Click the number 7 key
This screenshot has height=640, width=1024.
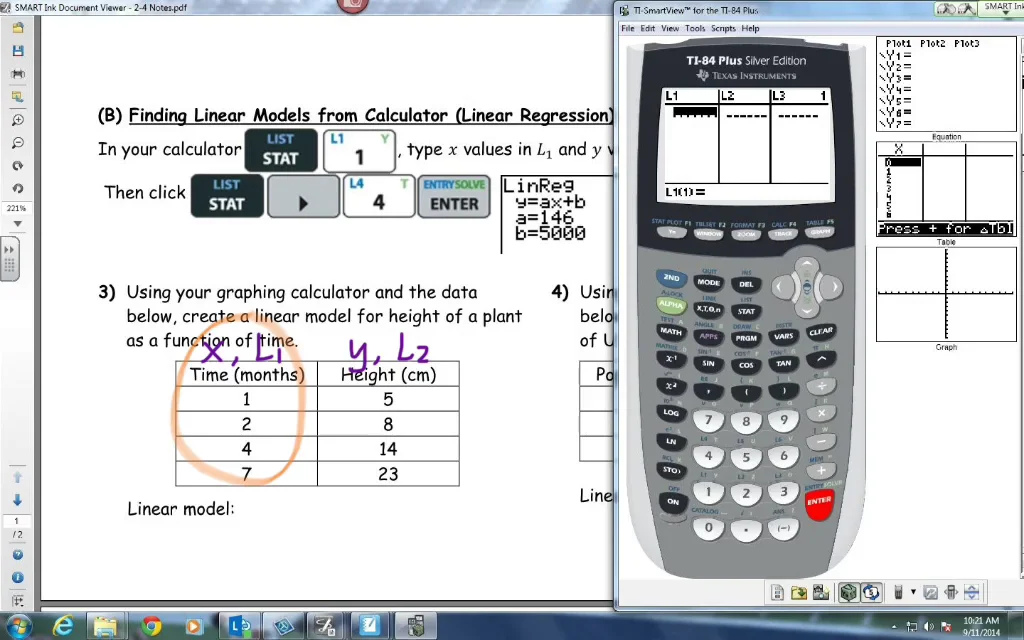coord(709,421)
